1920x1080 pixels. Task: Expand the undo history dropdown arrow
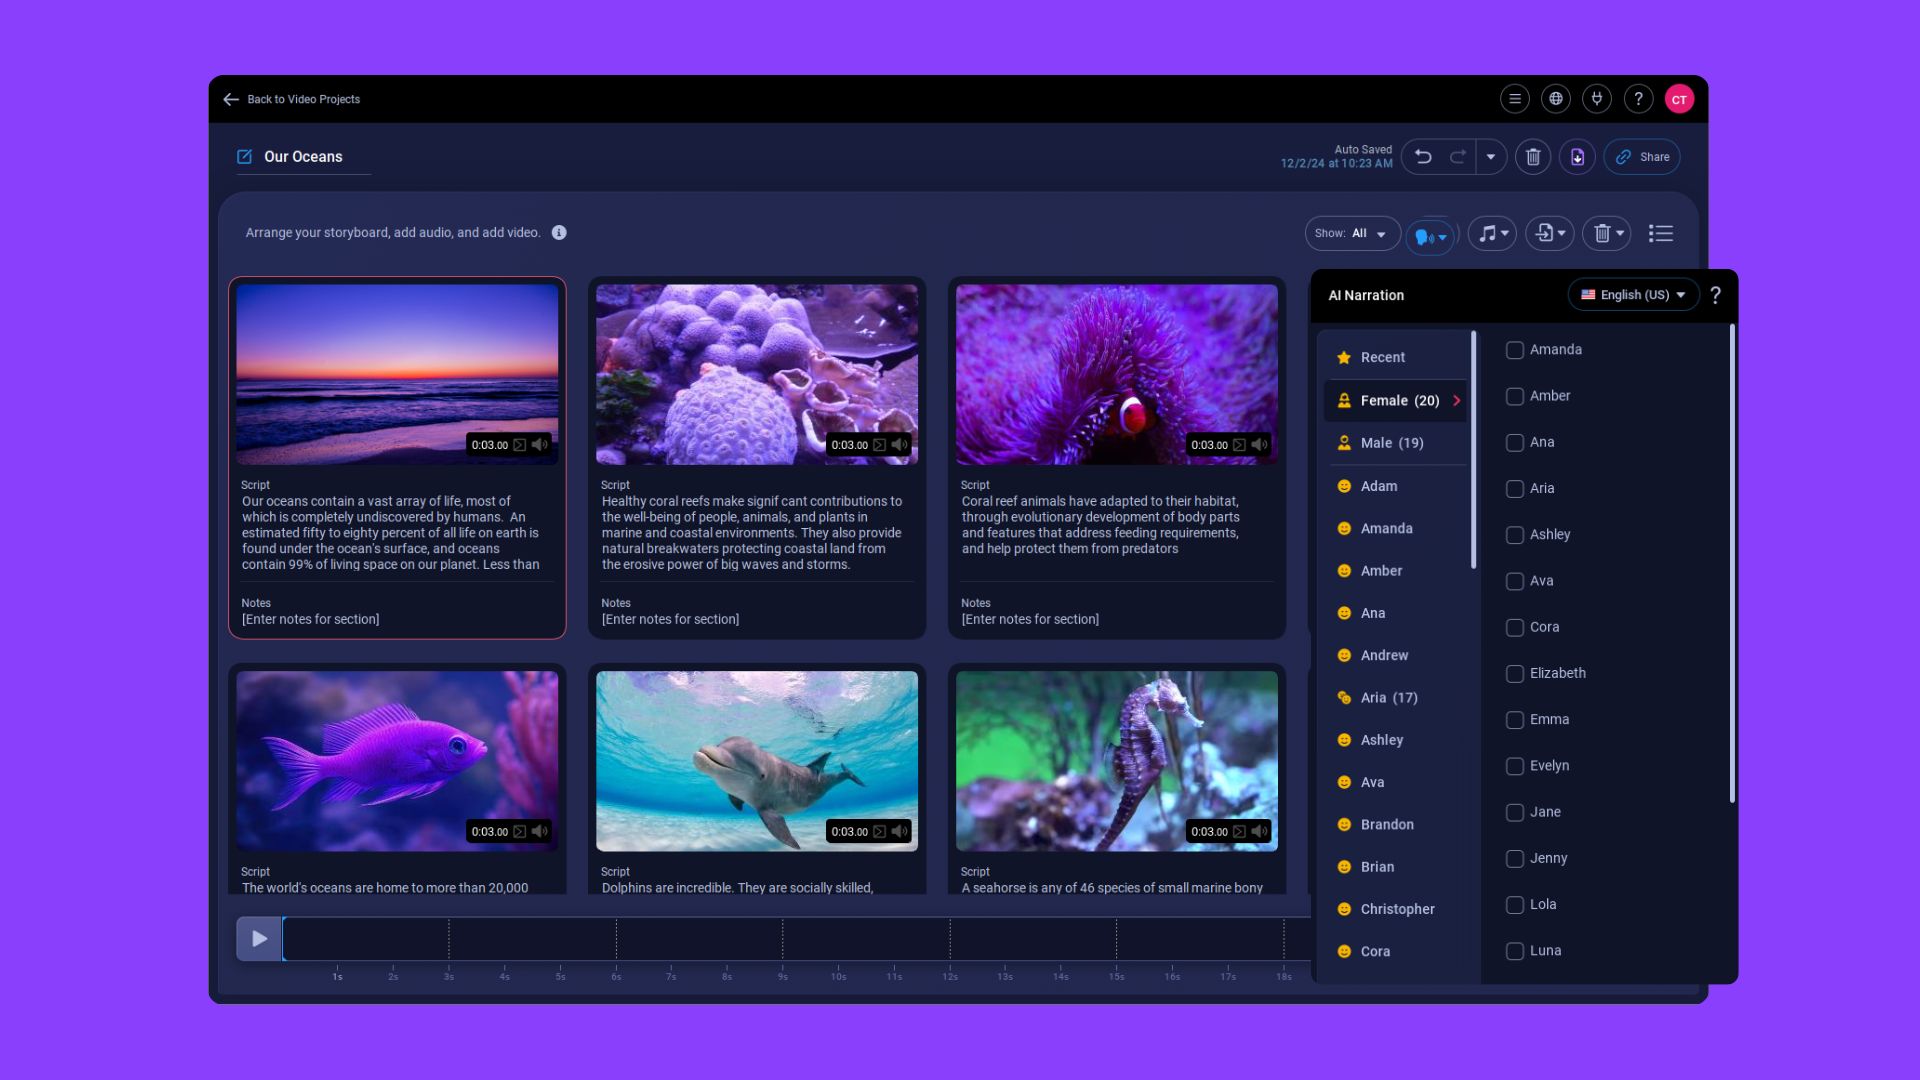[x=1490, y=157]
